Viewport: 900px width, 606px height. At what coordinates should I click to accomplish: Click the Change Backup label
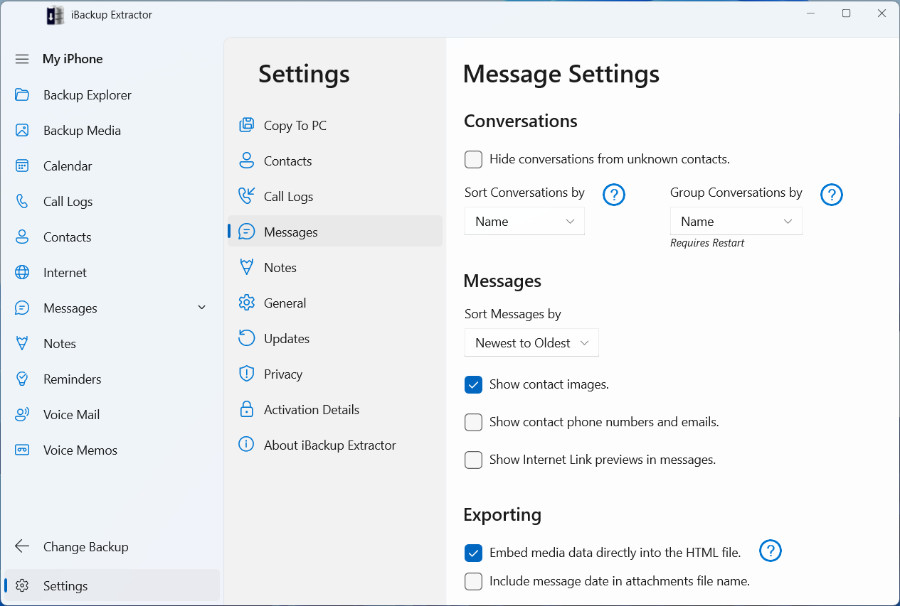coord(86,547)
